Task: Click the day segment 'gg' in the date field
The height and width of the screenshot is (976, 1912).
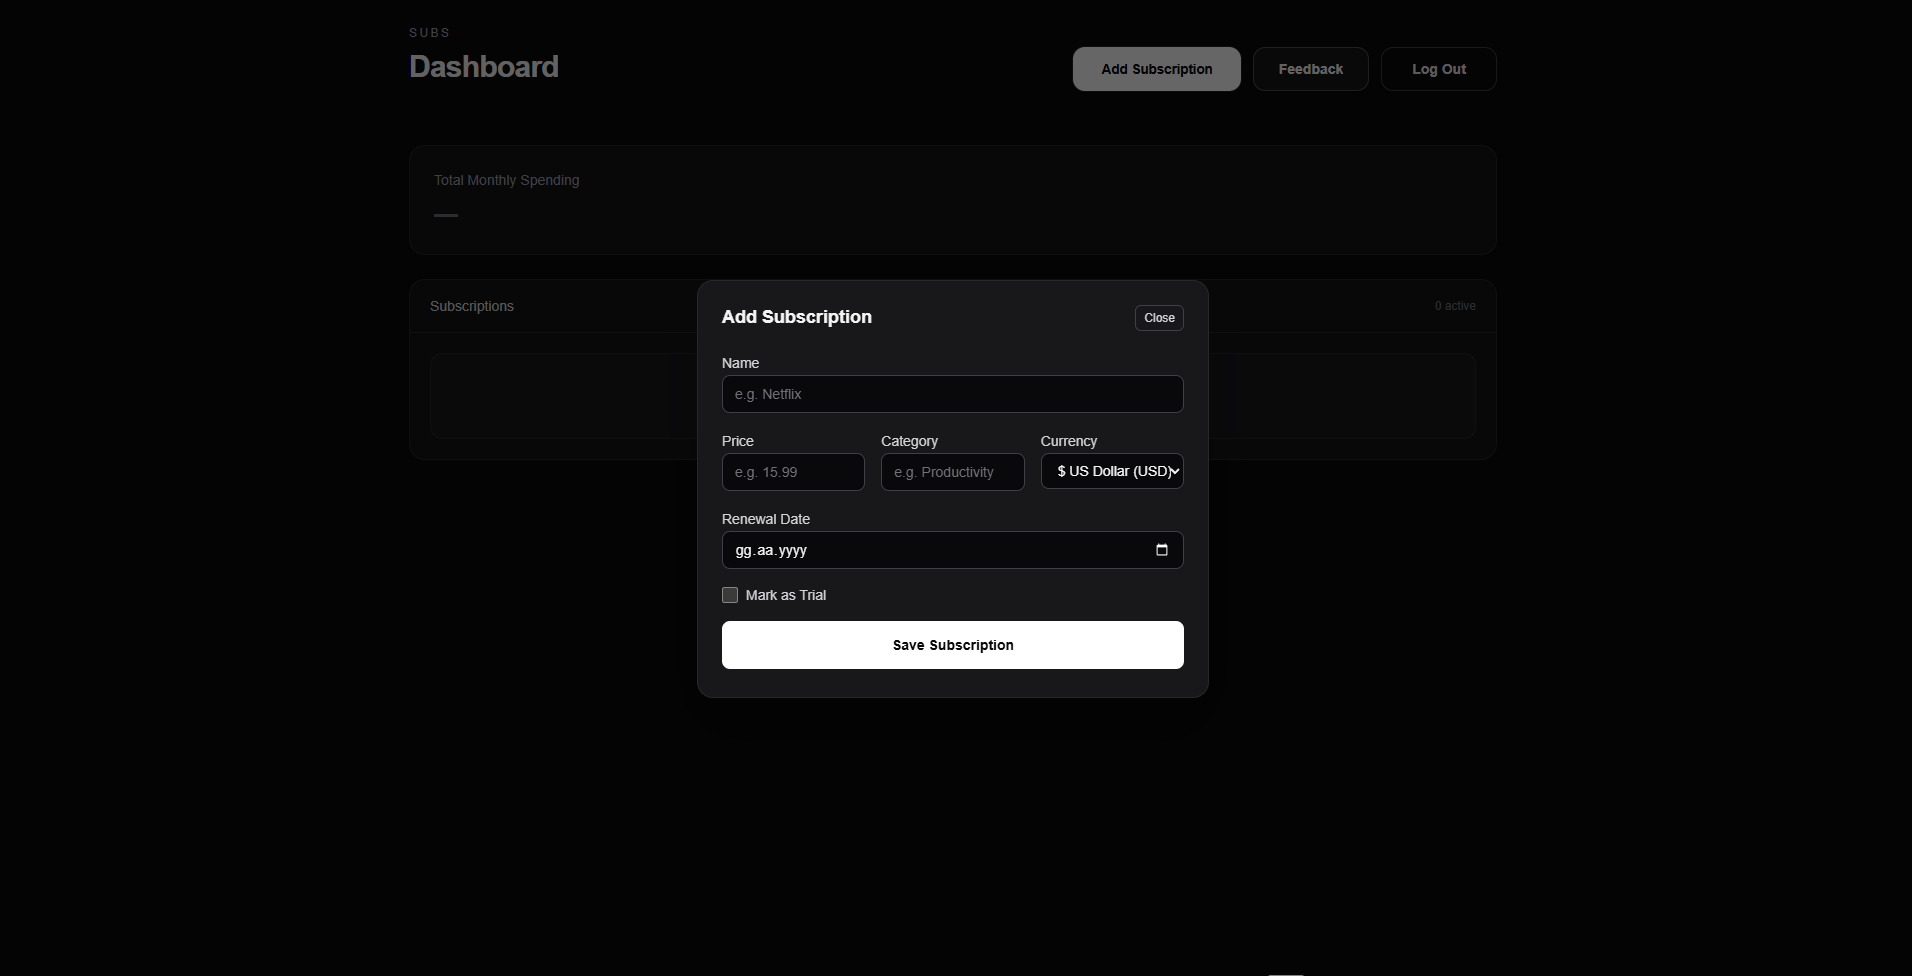Action: pos(743,551)
